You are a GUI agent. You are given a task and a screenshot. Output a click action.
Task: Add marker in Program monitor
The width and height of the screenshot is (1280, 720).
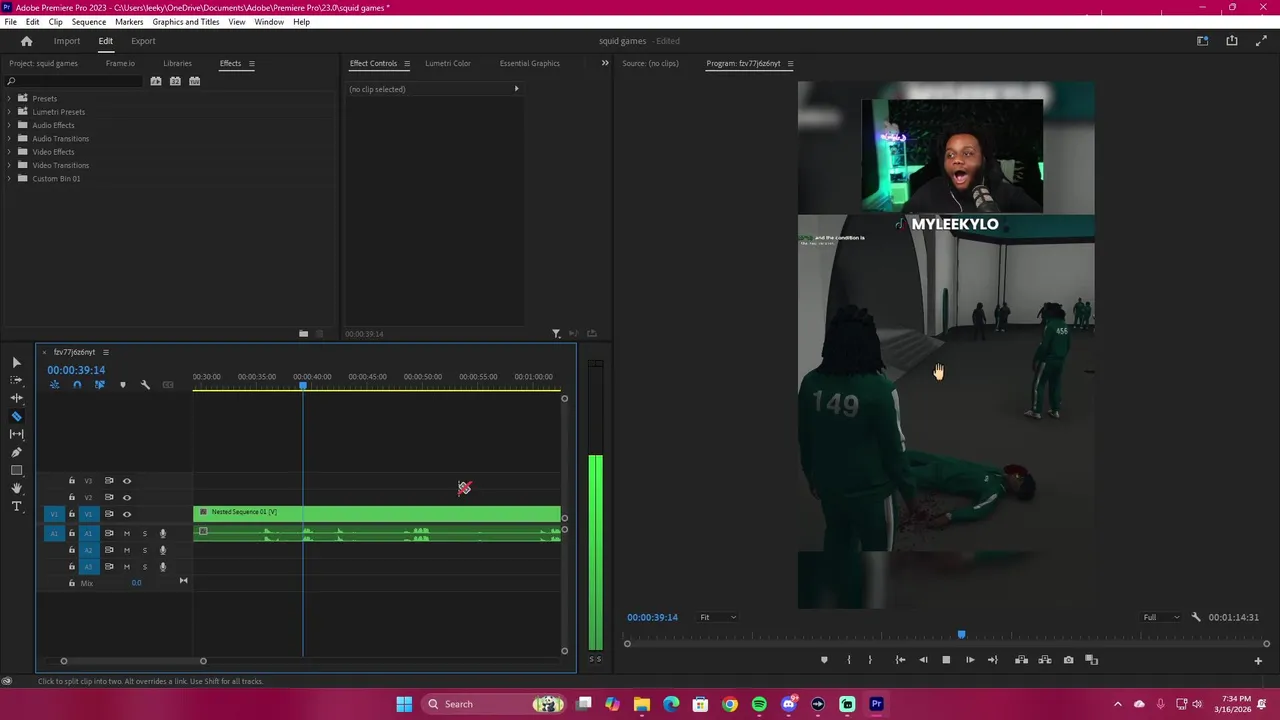click(x=824, y=660)
